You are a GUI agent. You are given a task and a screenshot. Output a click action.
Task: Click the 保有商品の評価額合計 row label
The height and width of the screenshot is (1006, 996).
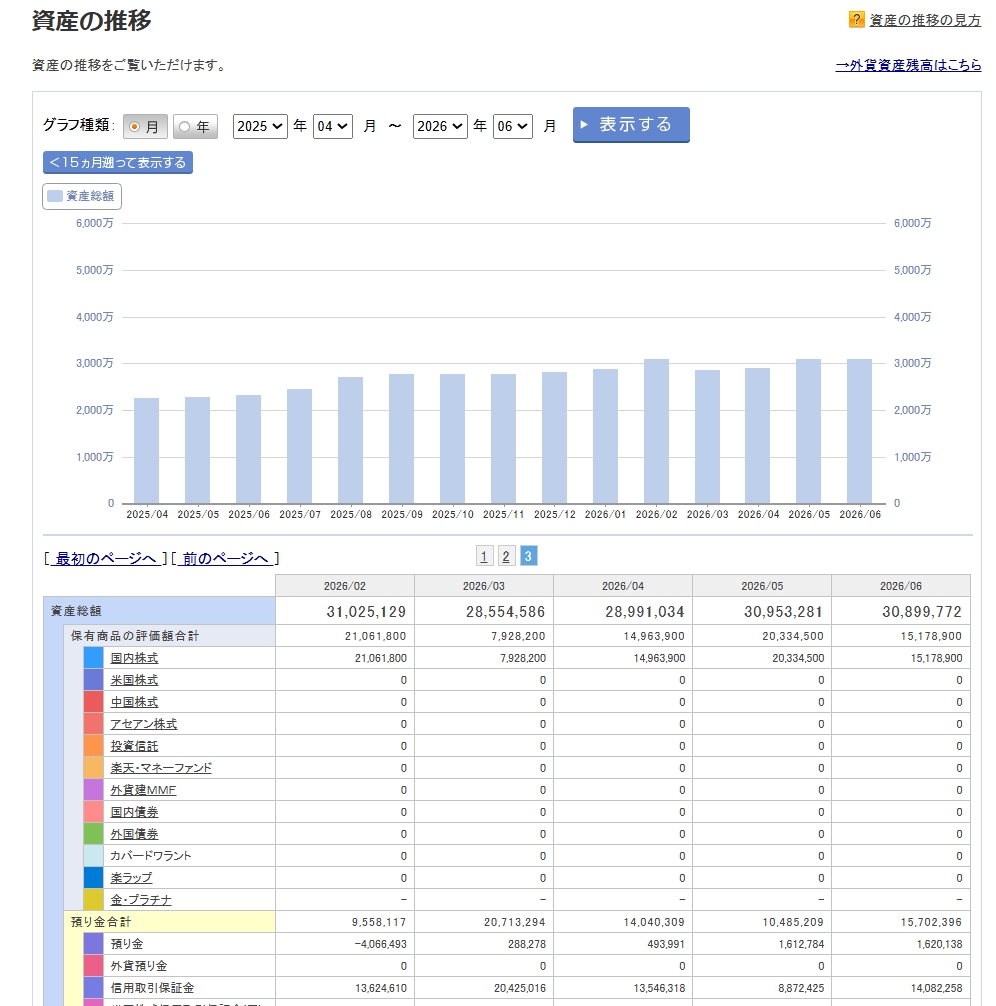pos(135,636)
